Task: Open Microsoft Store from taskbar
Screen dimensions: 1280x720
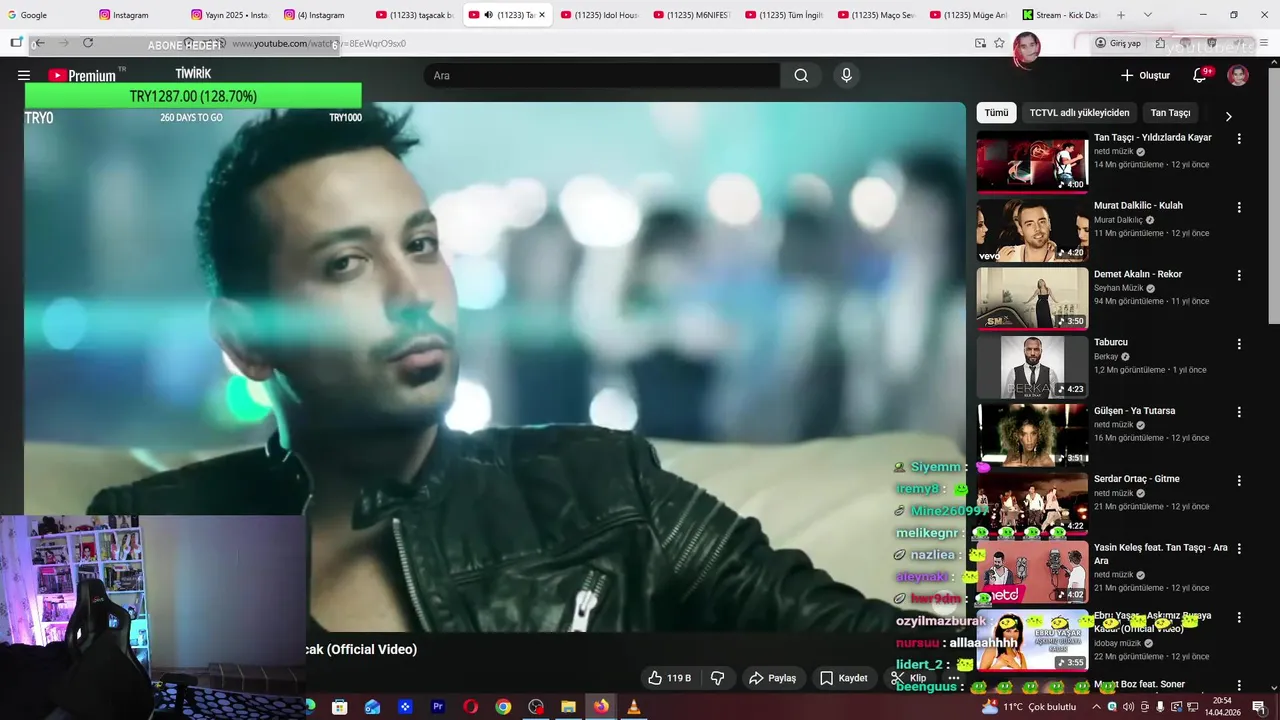Action: (x=339, y=706)
